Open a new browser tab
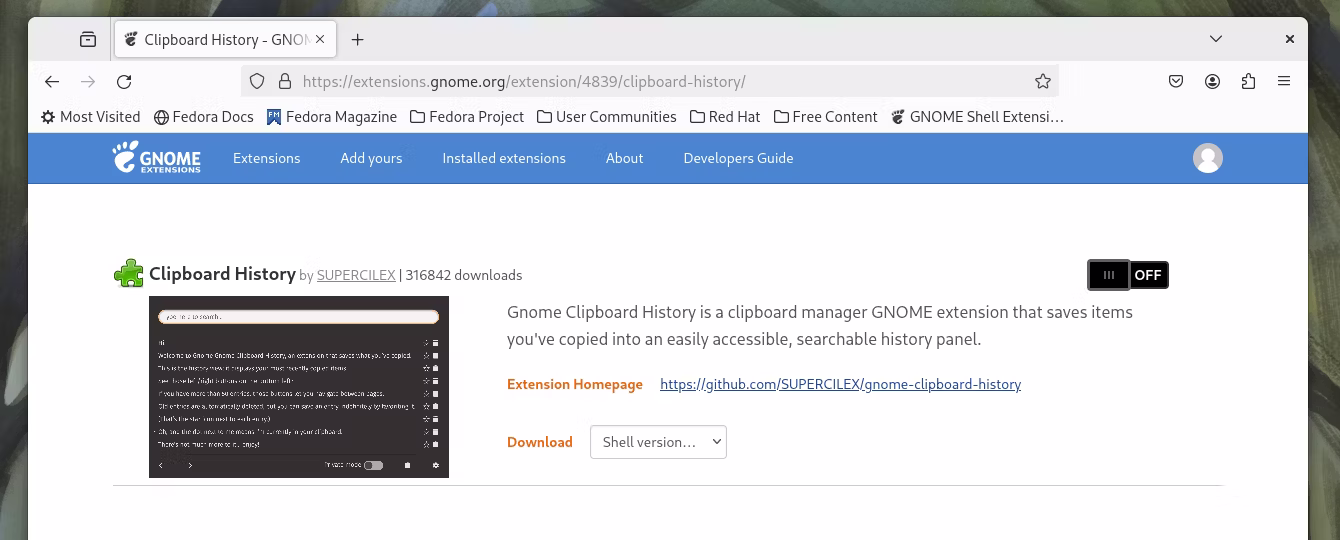1340x540 pixels. [x=357, y=40]
